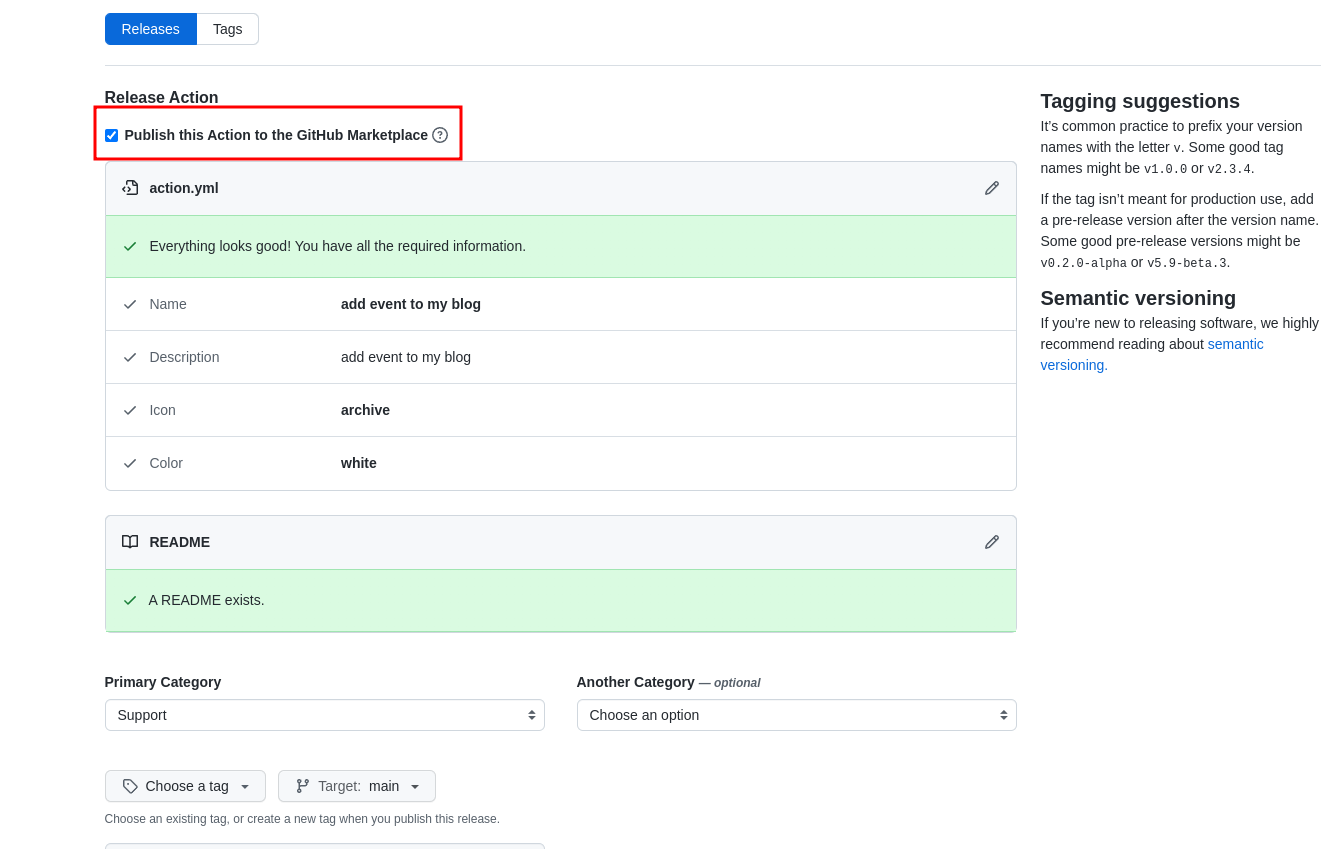Image resolution: width=1330 pixels, height=849 pixels.
Task: Click the green checkmark in 'Everything looks good' banner
Action: [130, 246]
